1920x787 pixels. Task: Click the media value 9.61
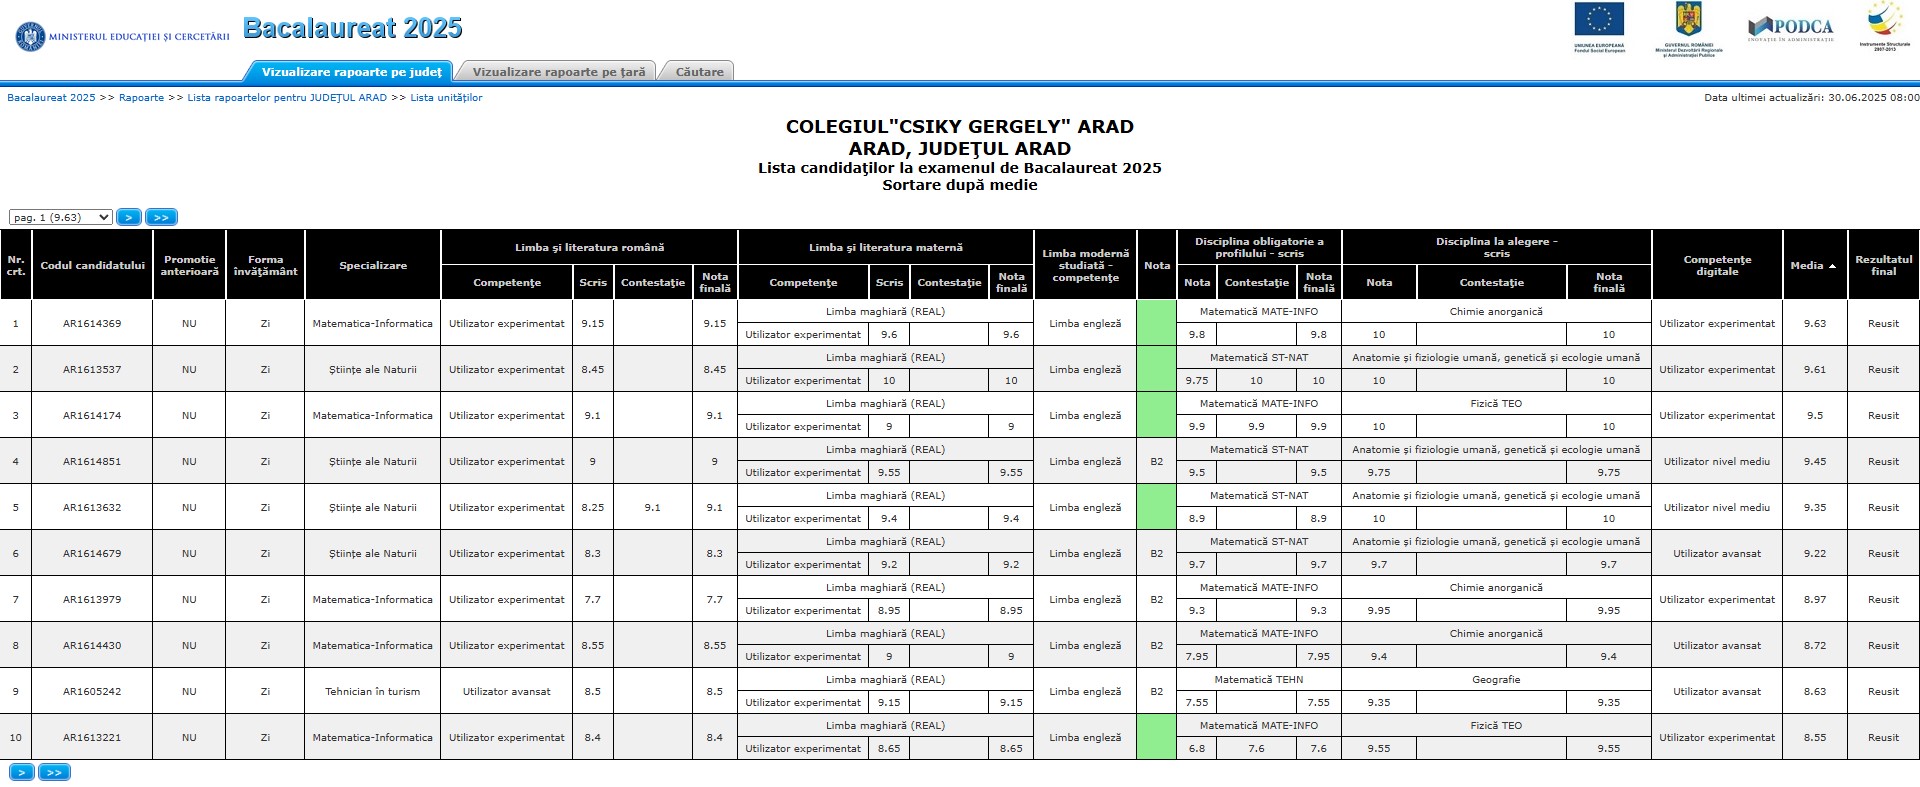click(x=1814, y=370)
